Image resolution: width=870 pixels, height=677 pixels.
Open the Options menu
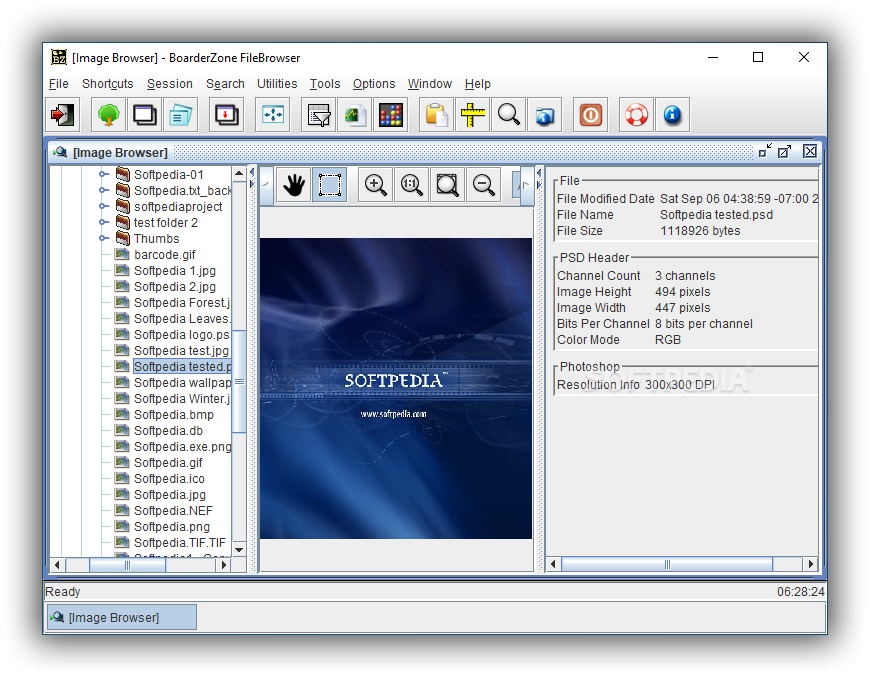tap(374, 84)
